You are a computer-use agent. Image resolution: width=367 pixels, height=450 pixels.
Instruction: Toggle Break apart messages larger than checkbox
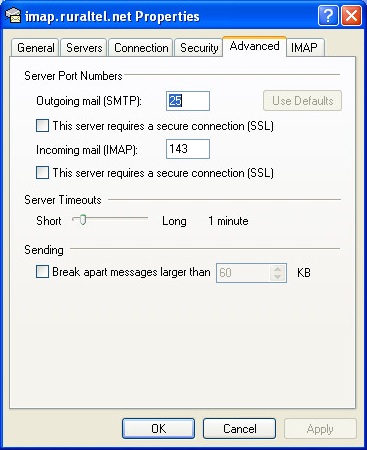point(42,272)
